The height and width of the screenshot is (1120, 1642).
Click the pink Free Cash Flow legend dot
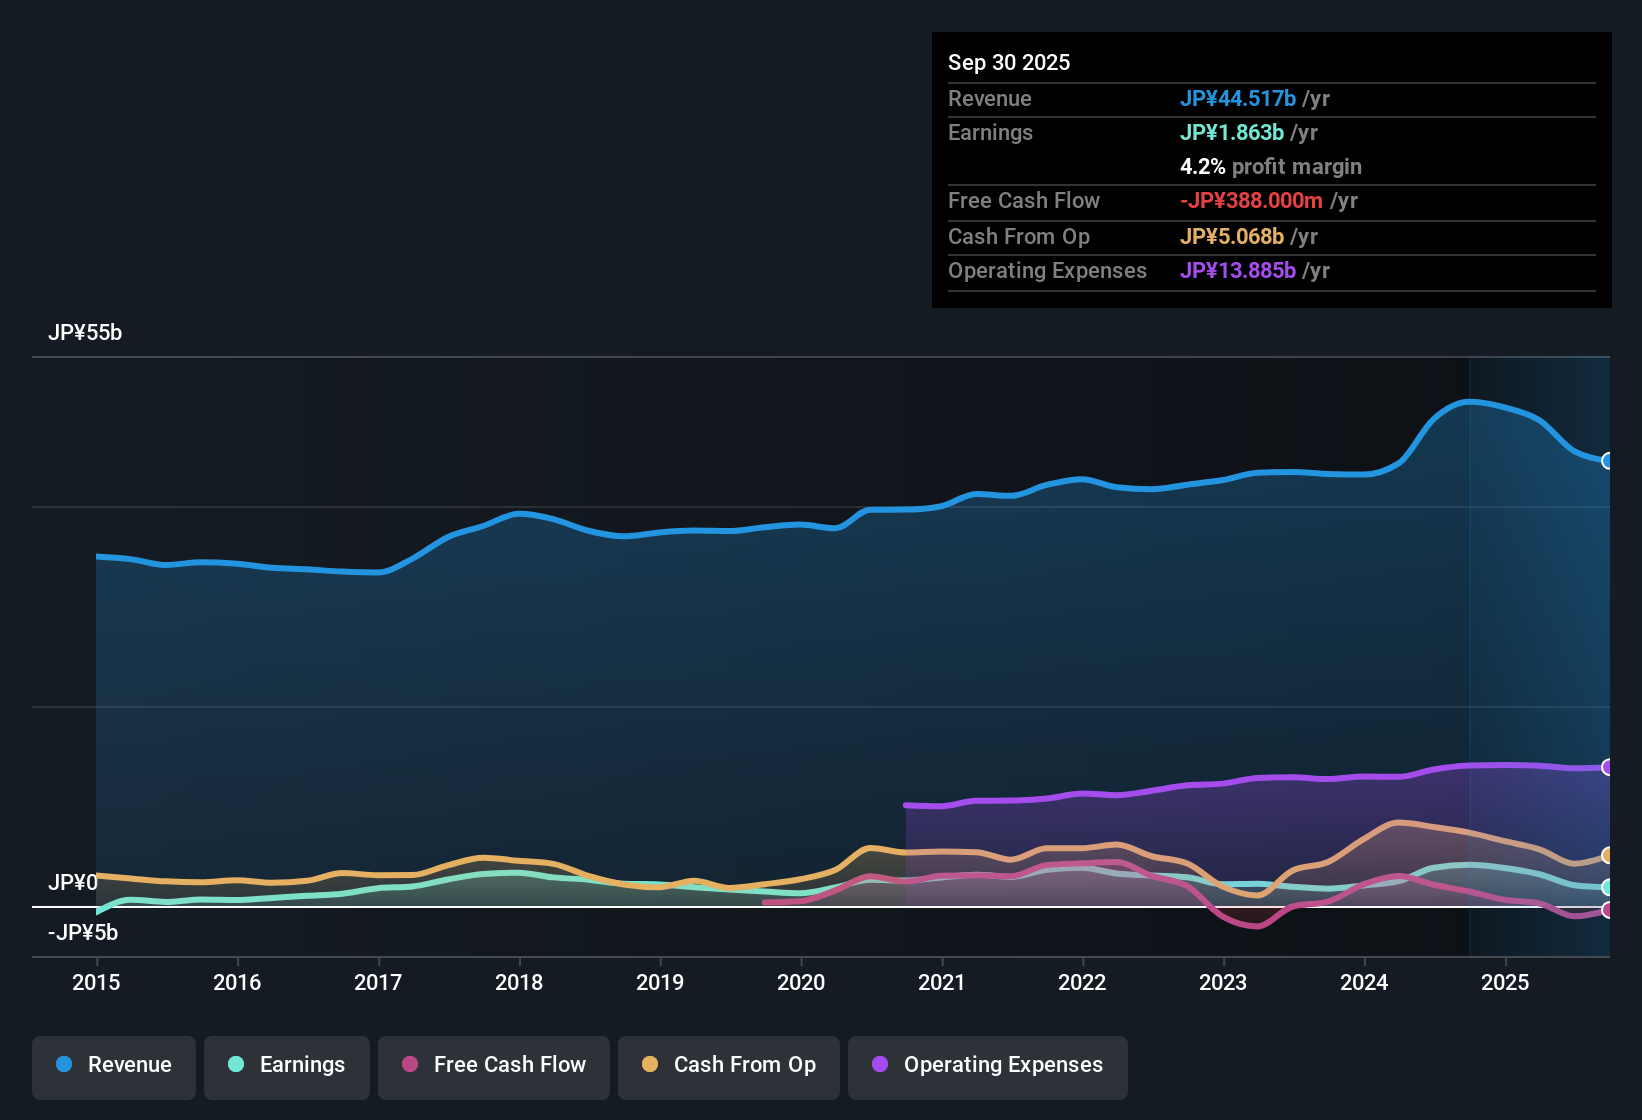click(x=409, y=1065)
